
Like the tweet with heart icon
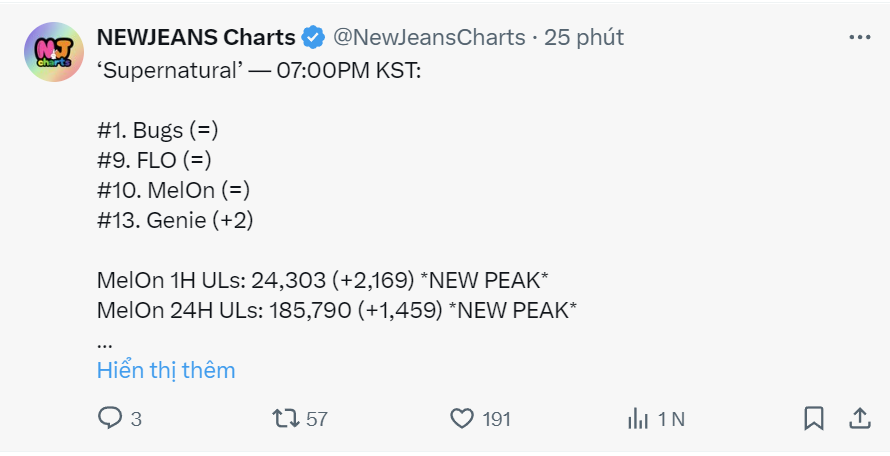(461, 418)
